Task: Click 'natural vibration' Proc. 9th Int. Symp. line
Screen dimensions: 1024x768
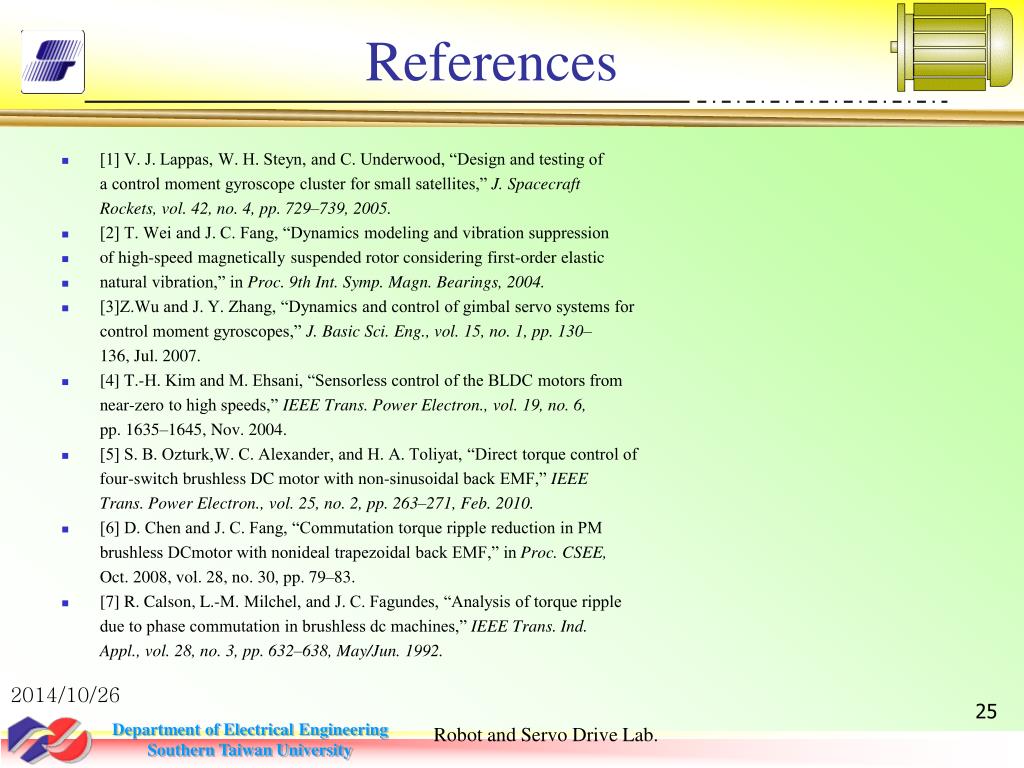Action: click(x=321, y=283)
